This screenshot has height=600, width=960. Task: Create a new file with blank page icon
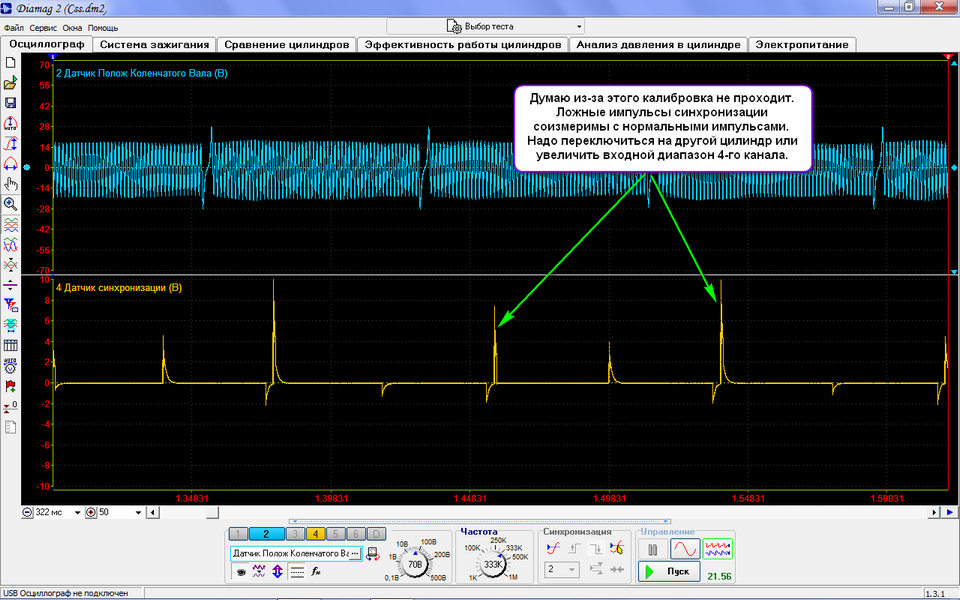pos(10,63)
